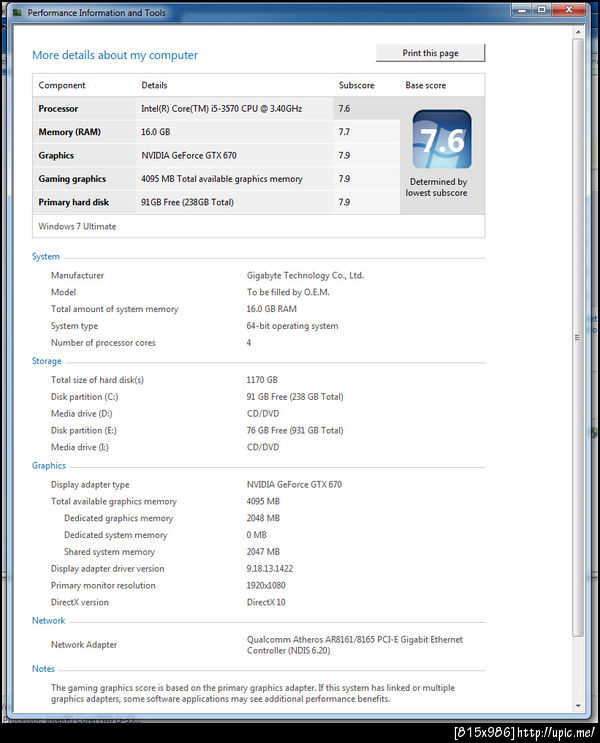Click the Display adapter type label
The height and width of the screenshot is (743, 600).
(90, 485)
